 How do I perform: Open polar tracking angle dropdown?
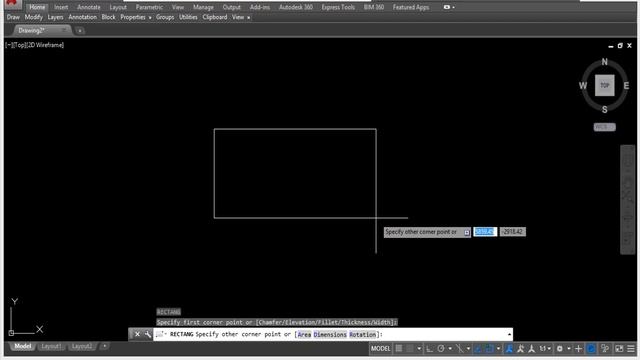[451, 349]
